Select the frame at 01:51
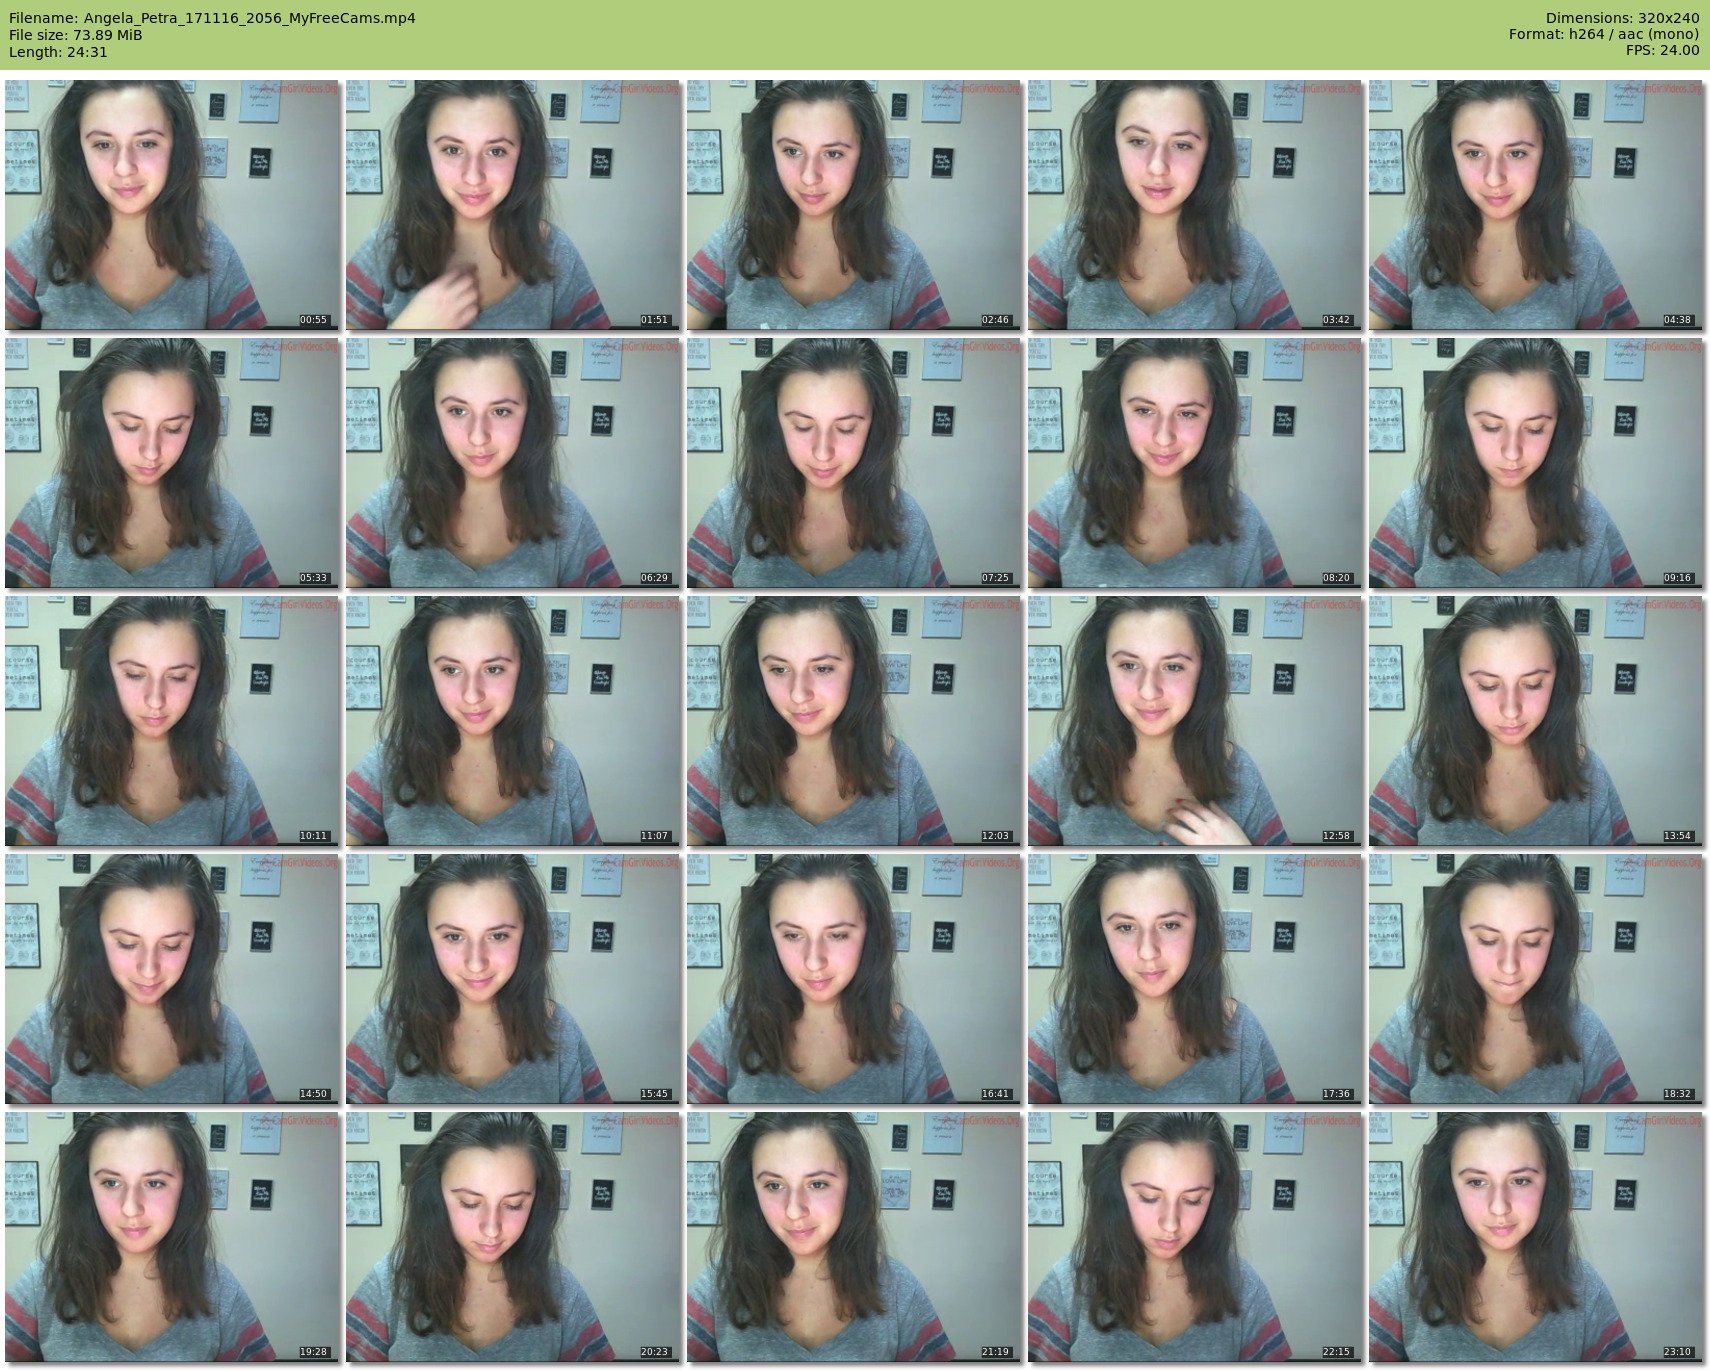The image size is (1710, 1370). point(512,205)
